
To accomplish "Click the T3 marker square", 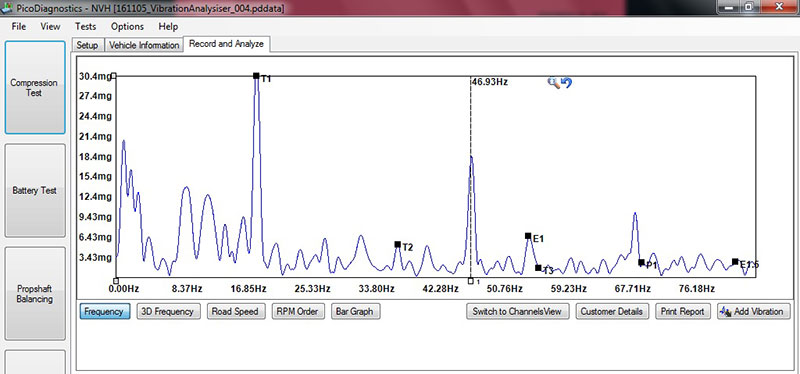I will (538, 268).
